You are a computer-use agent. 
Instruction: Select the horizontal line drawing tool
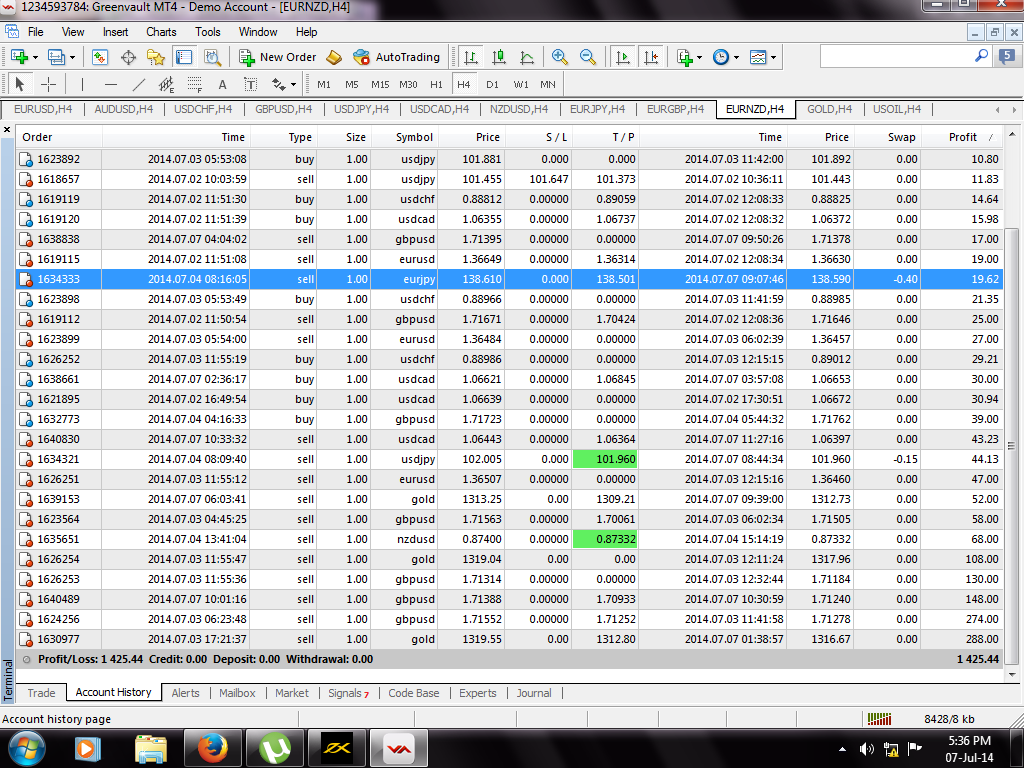pyautogui.click(x=111, y=84)
